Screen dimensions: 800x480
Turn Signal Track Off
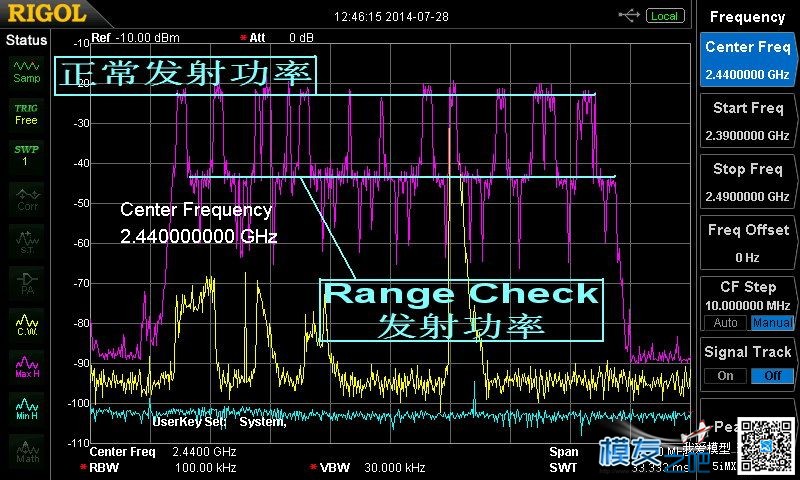772,376
